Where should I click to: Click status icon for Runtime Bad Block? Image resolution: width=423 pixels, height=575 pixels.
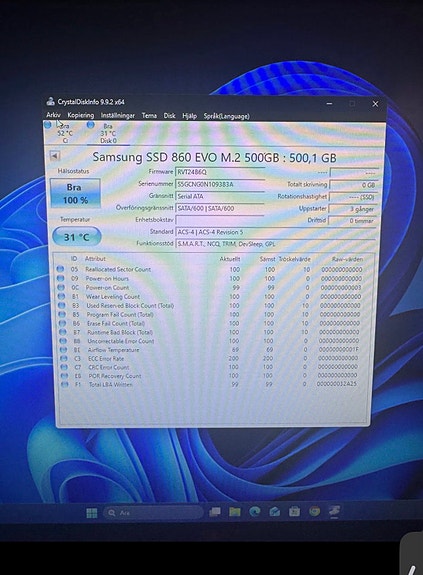click(63, 332)
